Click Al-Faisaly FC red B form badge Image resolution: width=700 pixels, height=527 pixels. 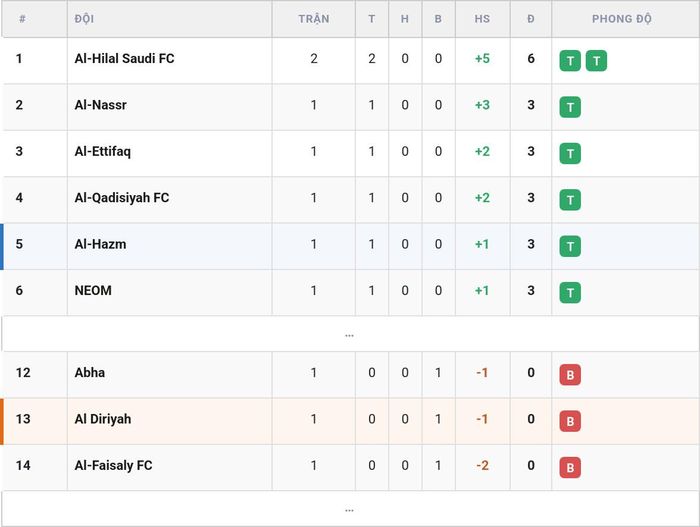(570, 468)
